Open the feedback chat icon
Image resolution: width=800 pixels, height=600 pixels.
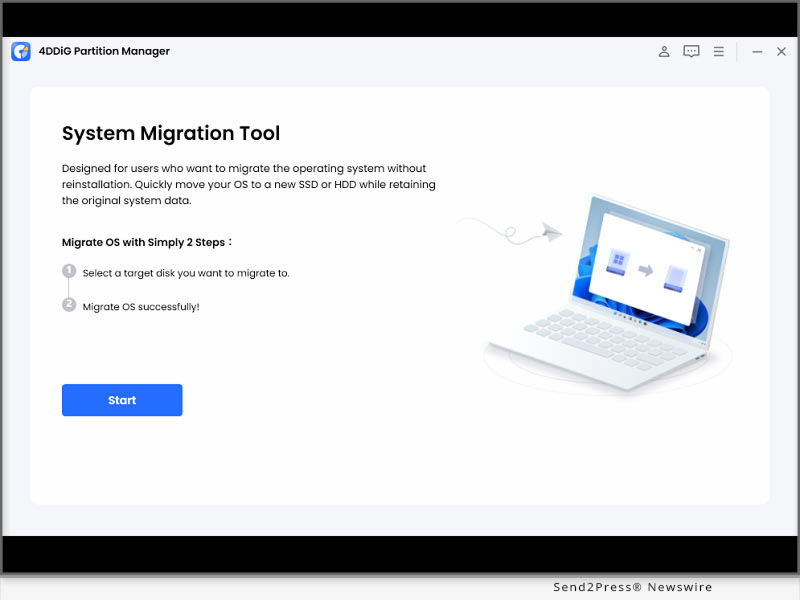[x=691, y=52]
